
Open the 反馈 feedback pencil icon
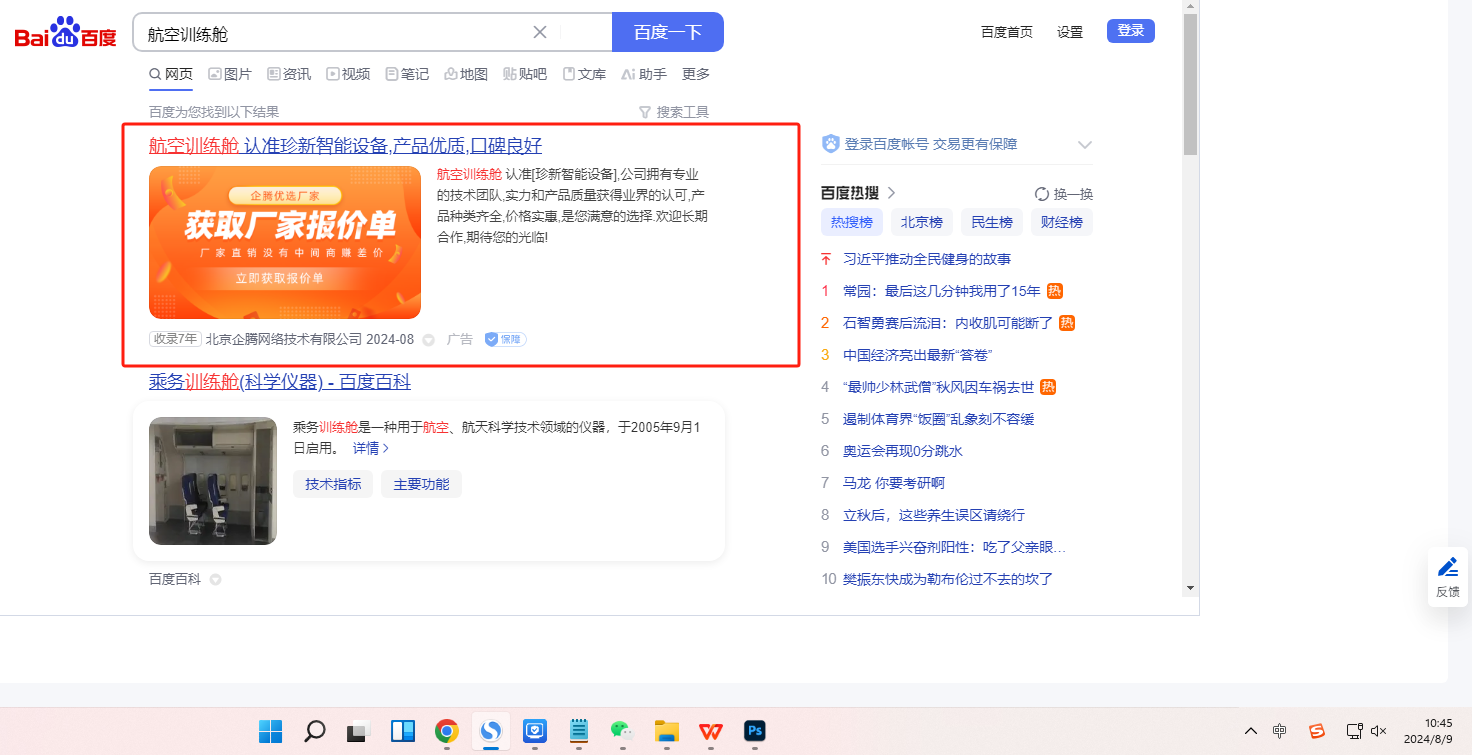tap(1447, 568)
